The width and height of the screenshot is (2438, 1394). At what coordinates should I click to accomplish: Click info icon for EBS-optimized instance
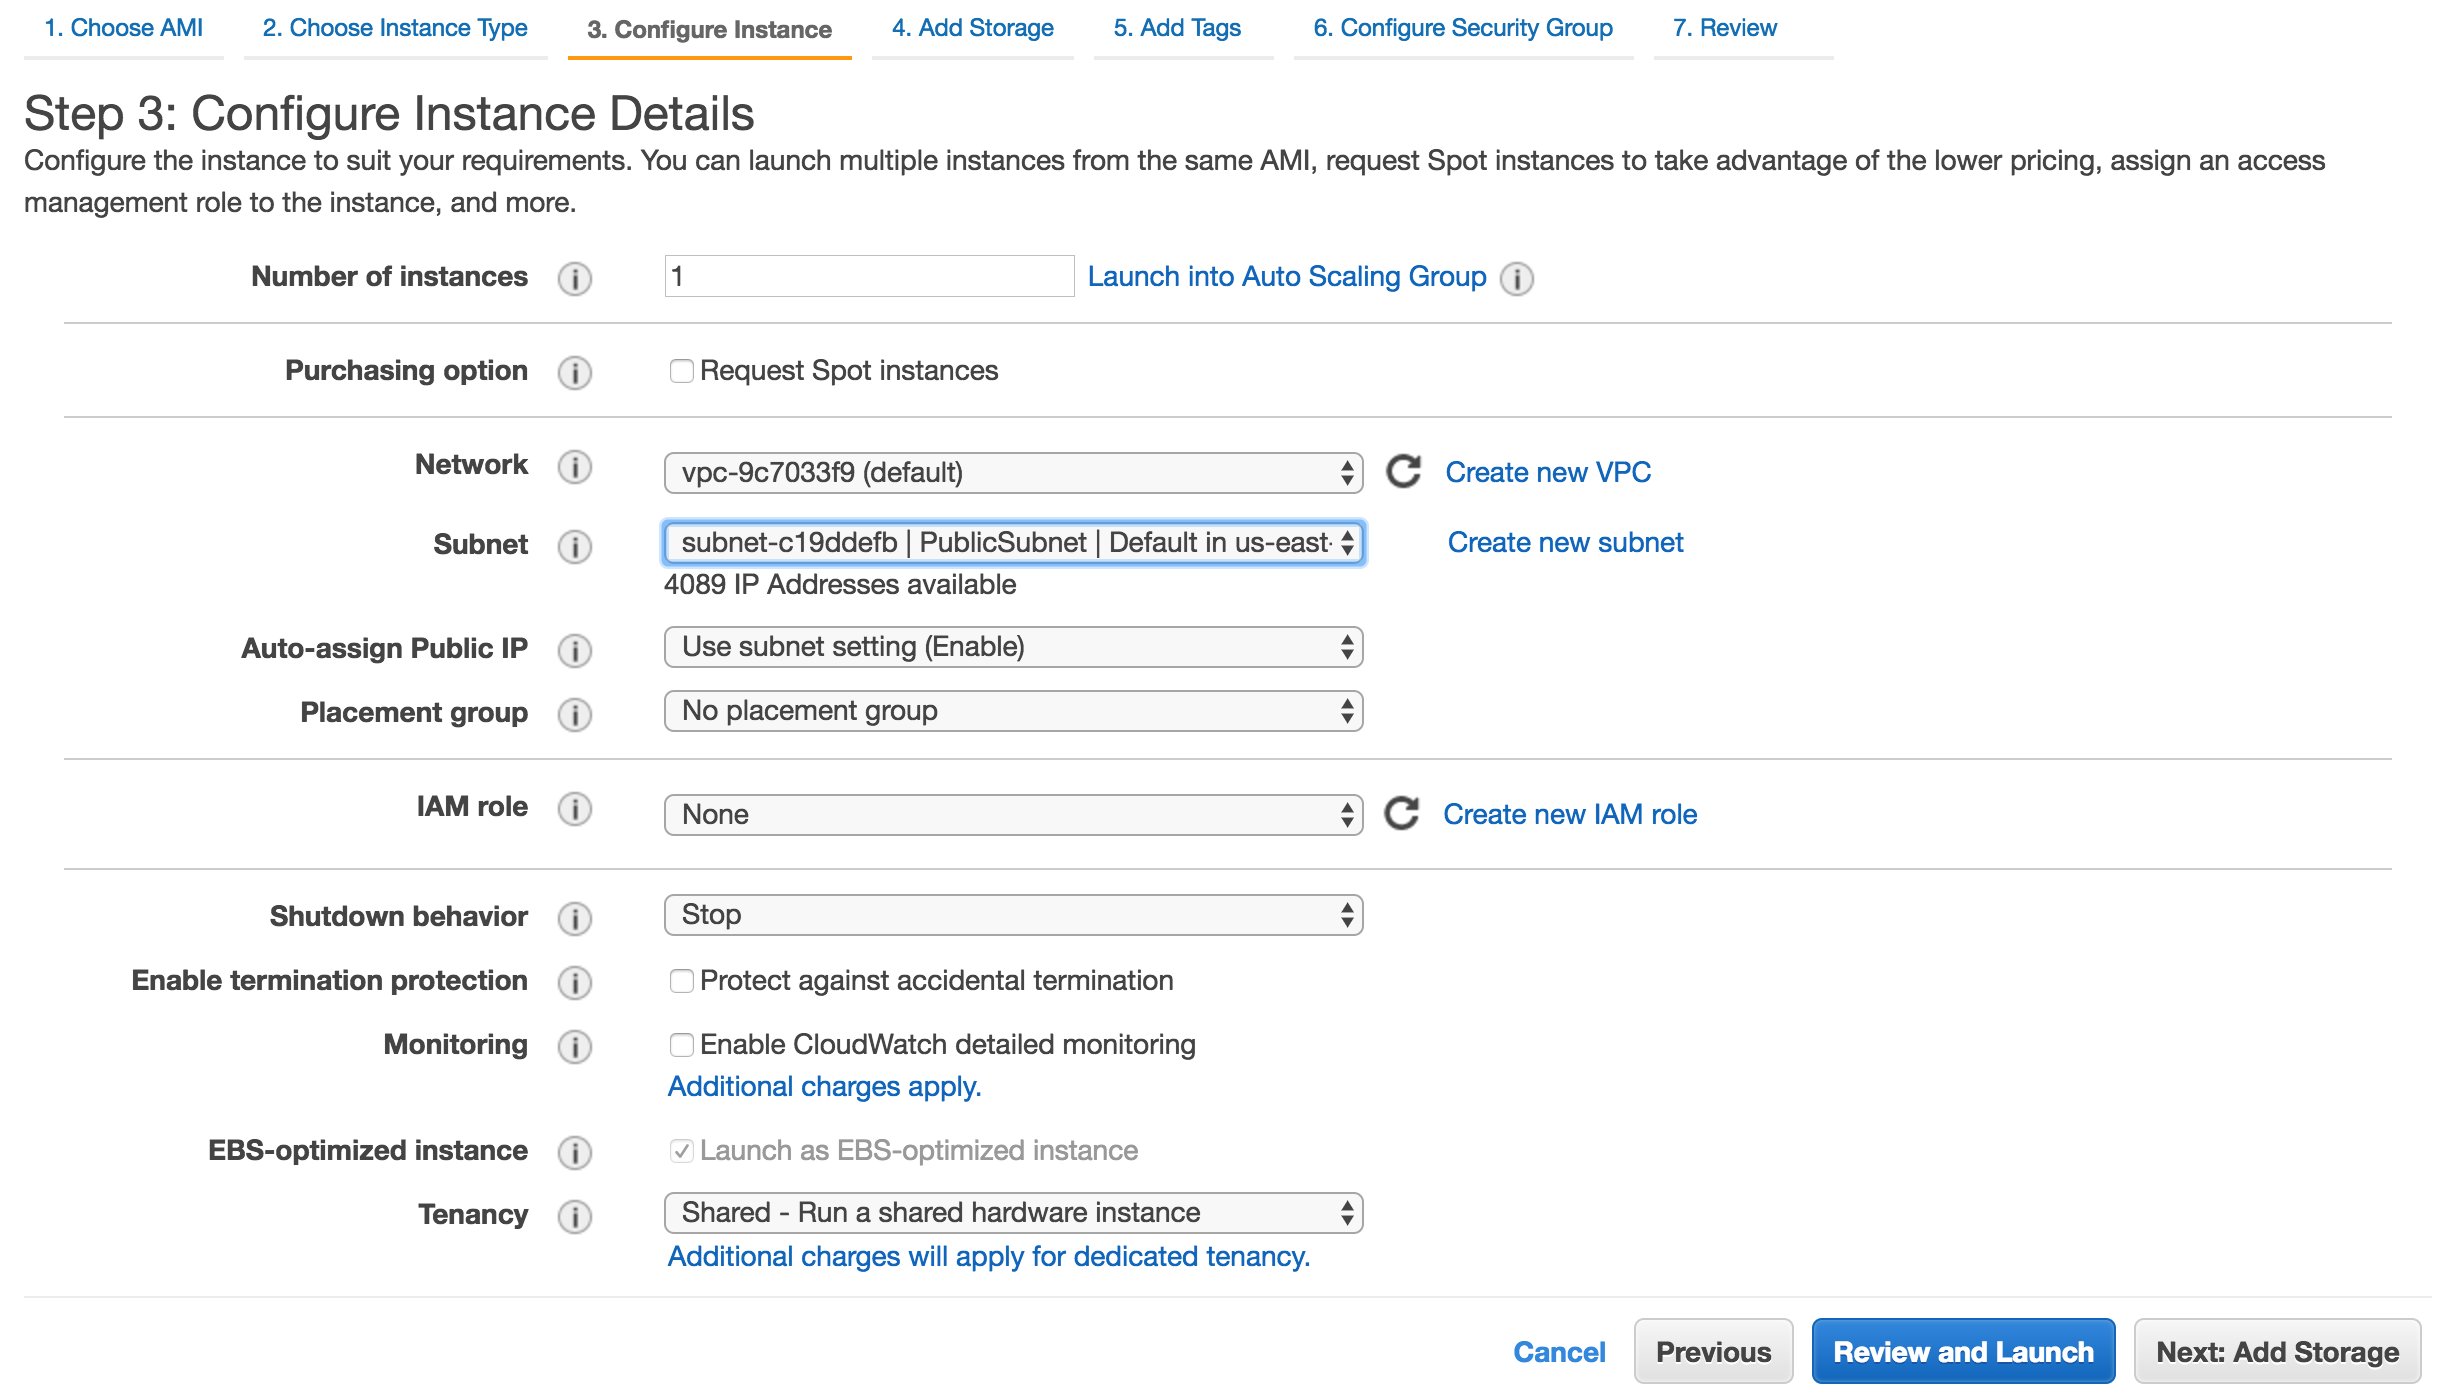click(x=574, y=1152)
